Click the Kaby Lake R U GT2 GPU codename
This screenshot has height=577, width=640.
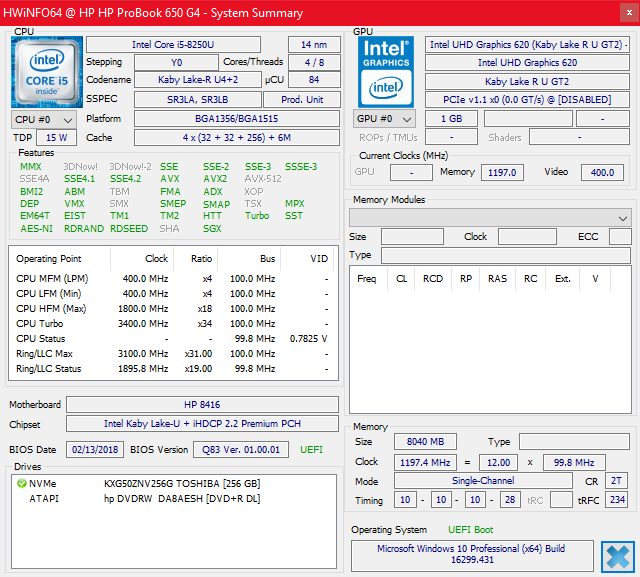click(x=527, y=82)
